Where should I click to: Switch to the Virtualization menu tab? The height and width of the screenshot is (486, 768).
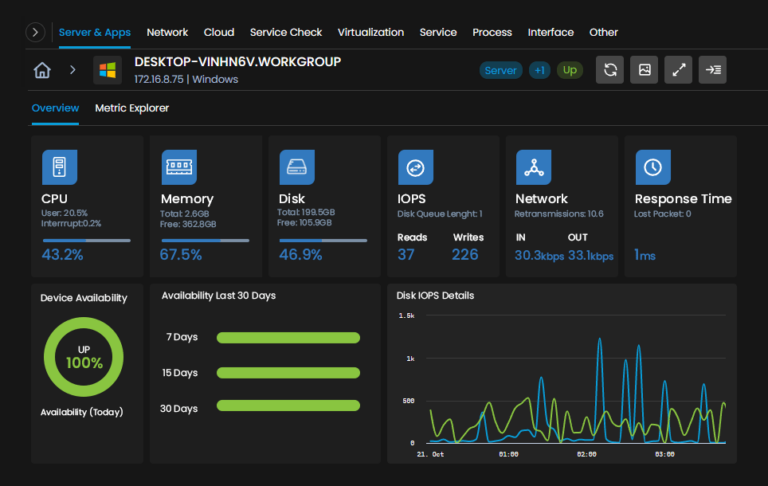click(x=371, y=32)
